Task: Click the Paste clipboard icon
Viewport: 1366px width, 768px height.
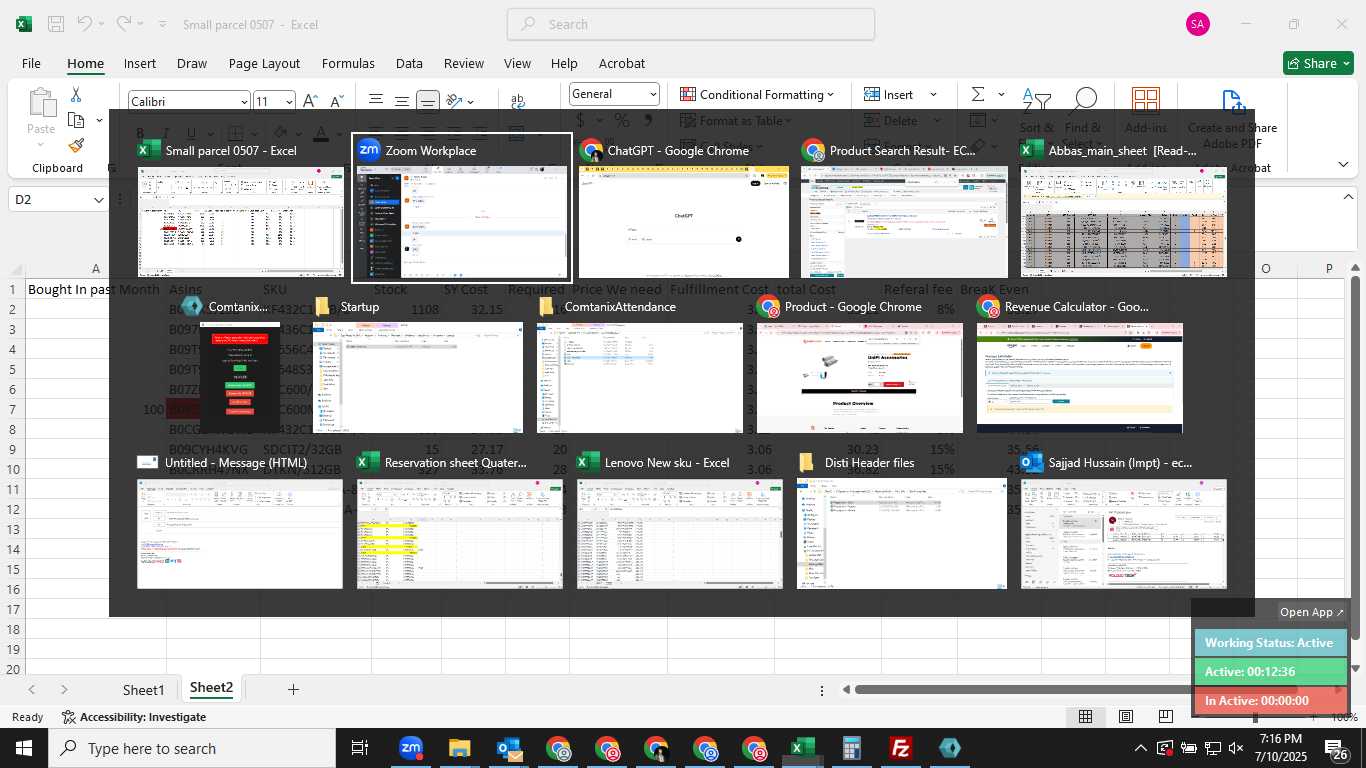Action: pos(42,103)
